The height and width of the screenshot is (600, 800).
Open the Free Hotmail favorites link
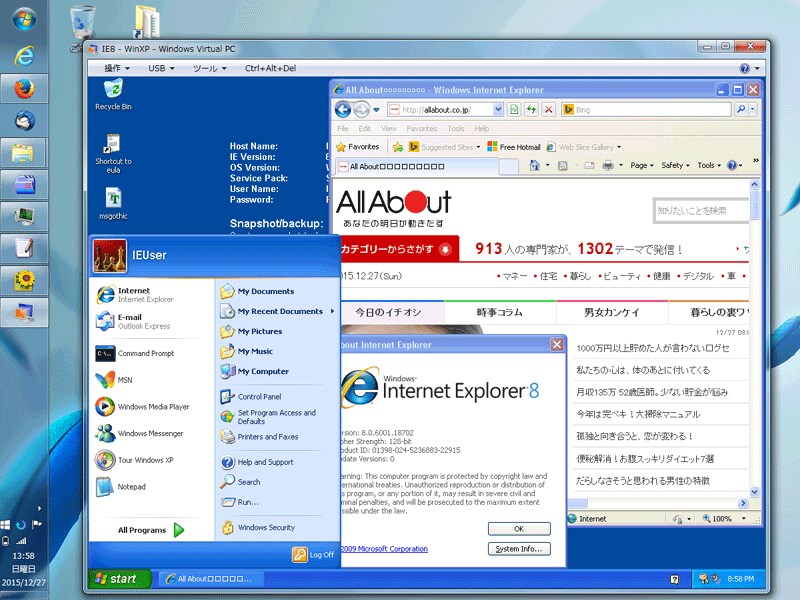coord(514,147)
